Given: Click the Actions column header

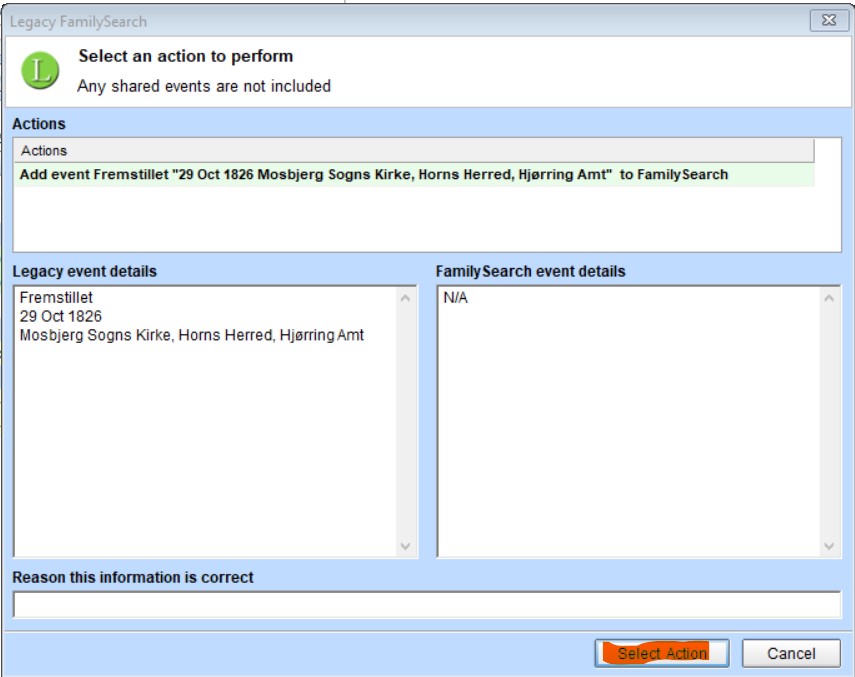Looking at the screenshot, I should tap(414, 150).
